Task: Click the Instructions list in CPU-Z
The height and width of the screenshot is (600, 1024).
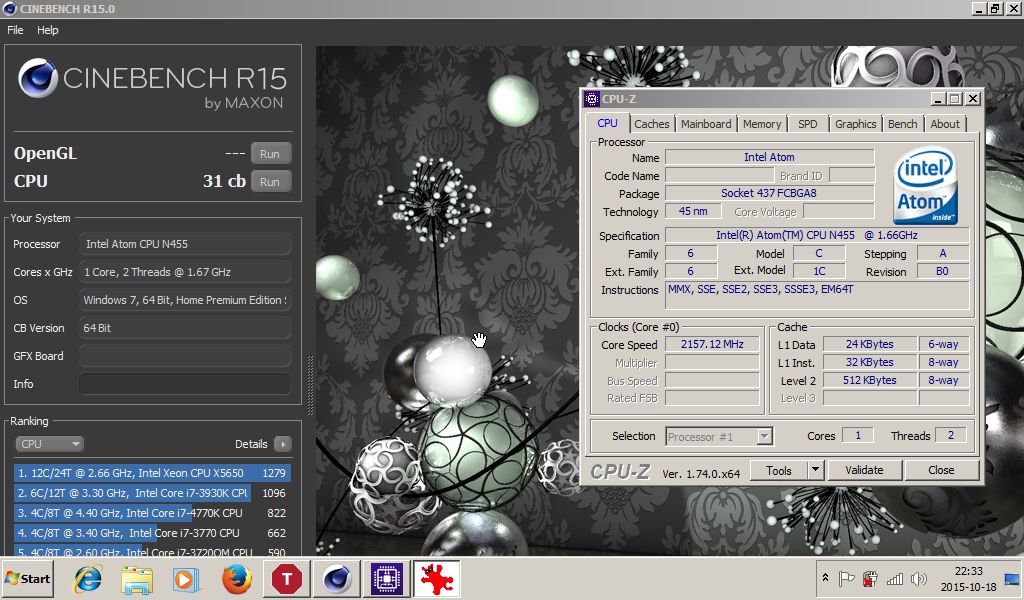Action: (817, 296)
